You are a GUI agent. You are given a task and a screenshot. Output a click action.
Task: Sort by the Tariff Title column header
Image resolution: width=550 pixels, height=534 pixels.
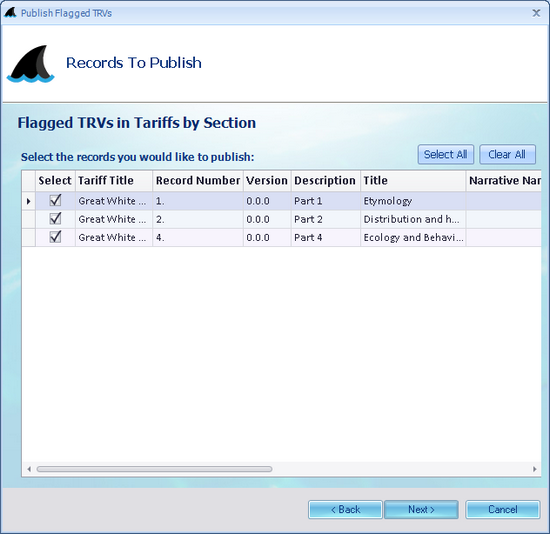coord(114,181)
